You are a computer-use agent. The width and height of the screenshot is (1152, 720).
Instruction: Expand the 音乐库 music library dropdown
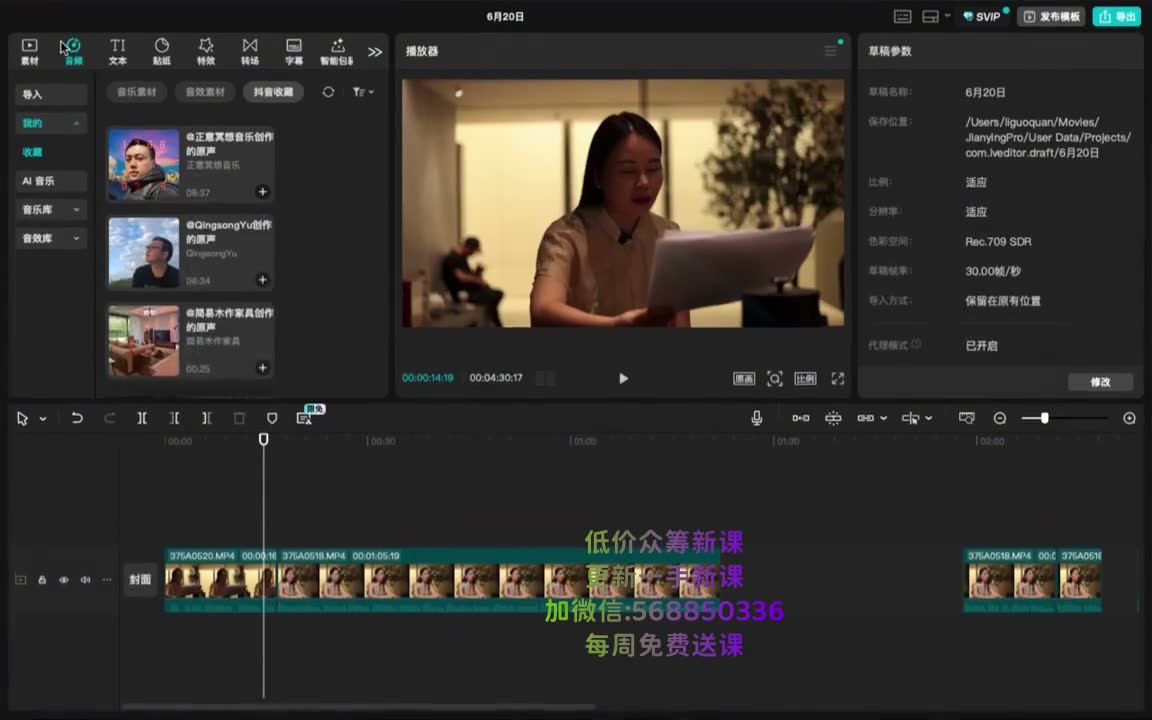coord(51,209)
